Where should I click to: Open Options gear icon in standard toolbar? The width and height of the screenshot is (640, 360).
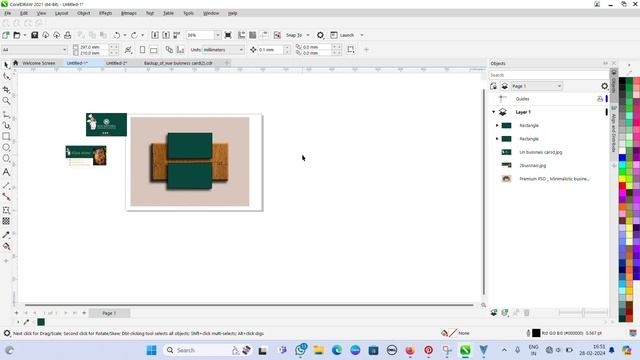[320, 35]
